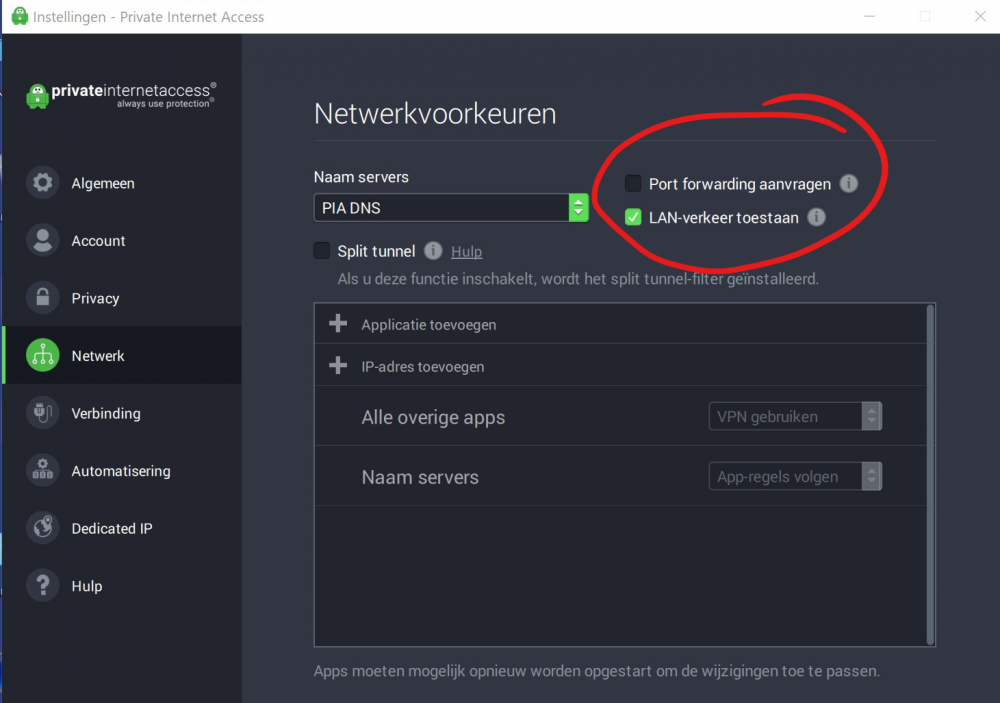The image size is (1000, 703).
Task: Click the Algemeen gear icon
Action: [42, 183]
